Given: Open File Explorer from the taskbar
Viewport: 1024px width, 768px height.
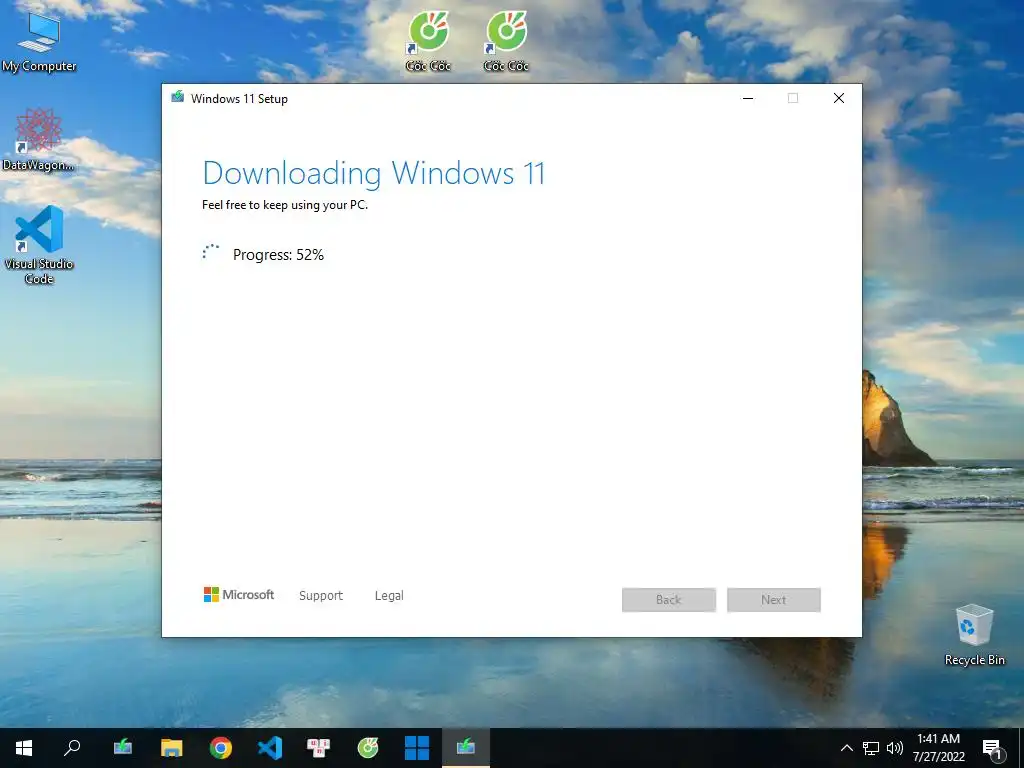Looking at the screenshot, I should [172, 748].
